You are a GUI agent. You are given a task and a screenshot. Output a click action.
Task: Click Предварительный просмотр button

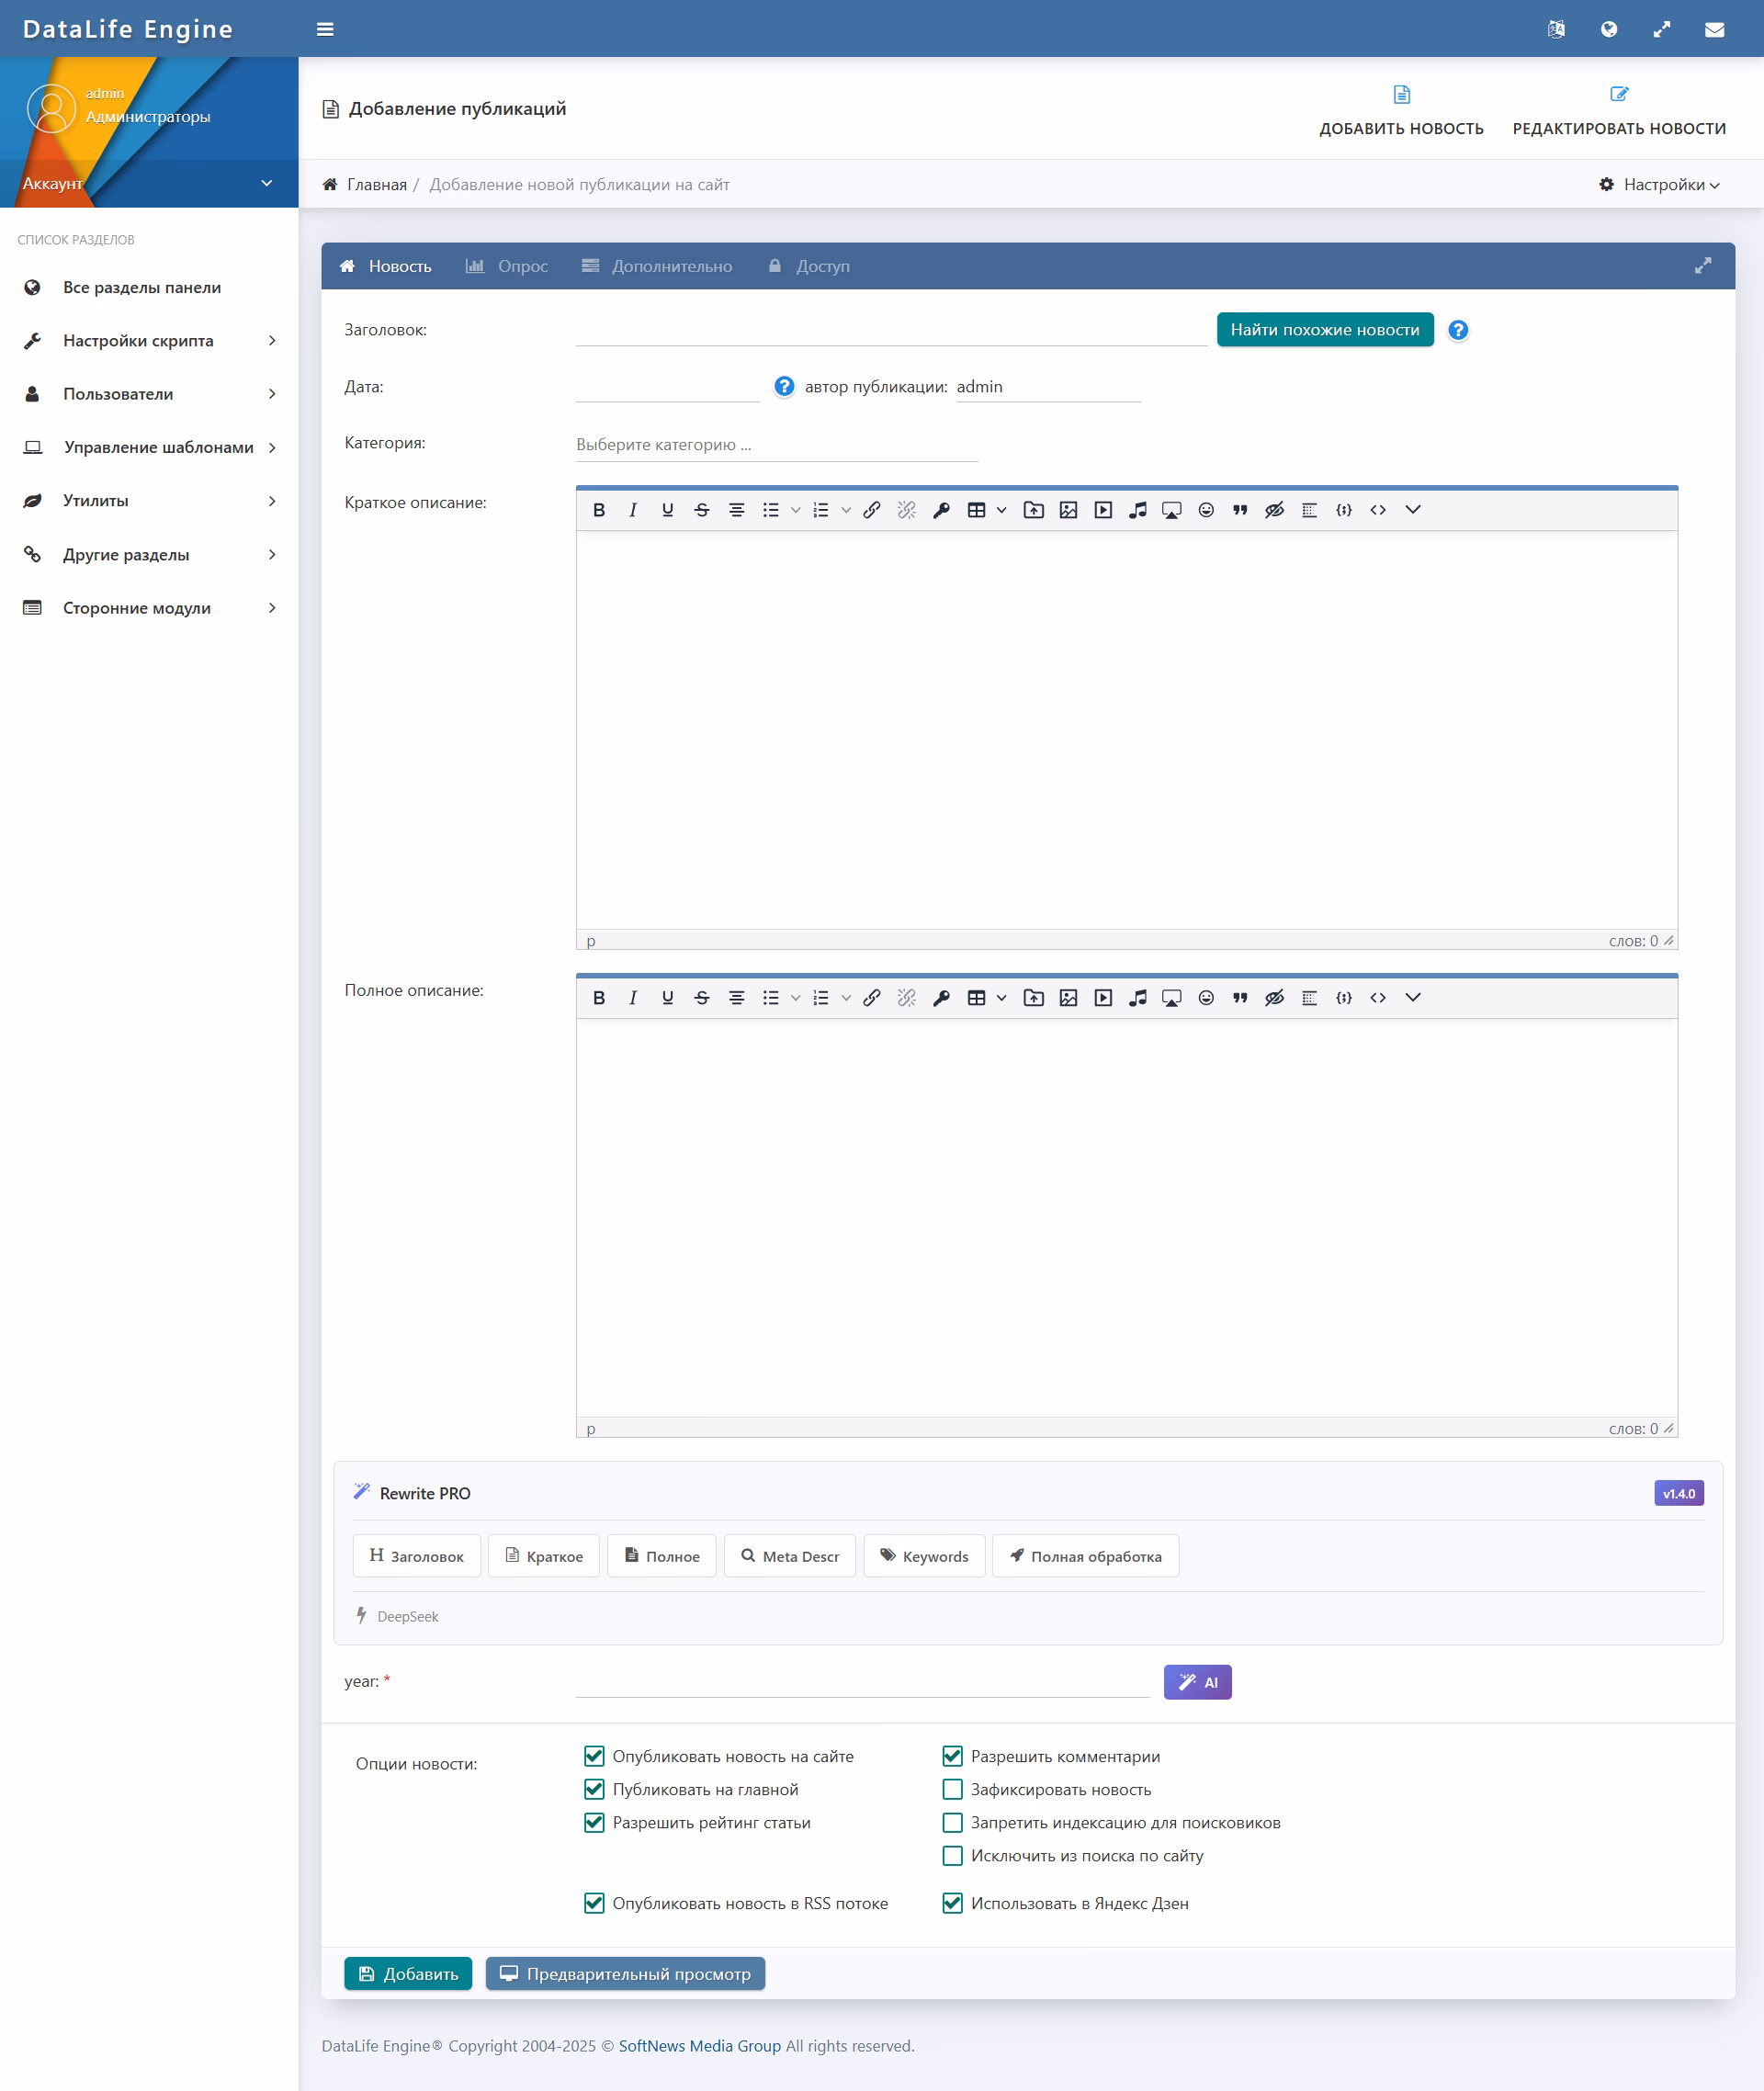tap(625, 1974)
